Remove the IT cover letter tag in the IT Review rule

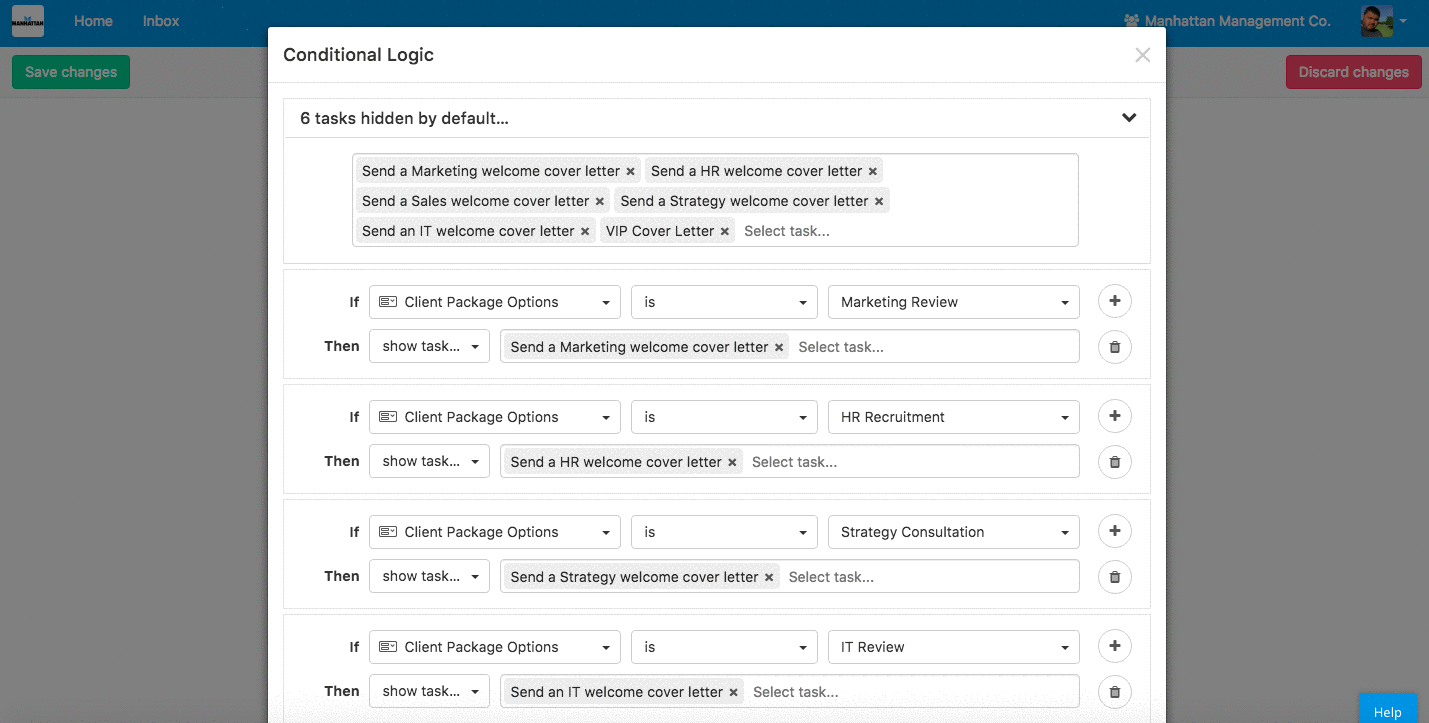pyautogui.click(x=733, y=693)
